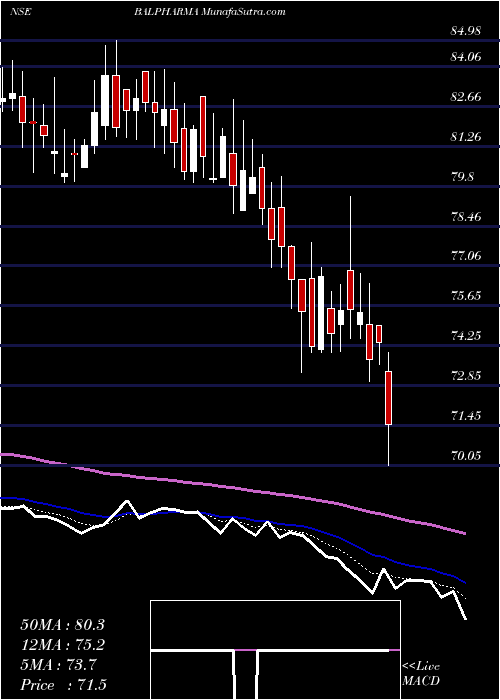Click the 84.98 price axis label

(x=466, y=31)
